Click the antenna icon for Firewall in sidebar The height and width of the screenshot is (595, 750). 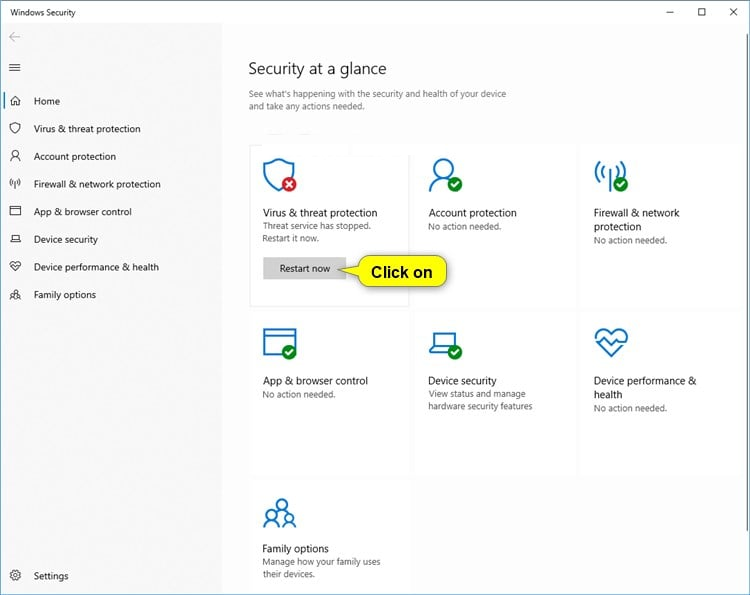[x=15, y=184]
